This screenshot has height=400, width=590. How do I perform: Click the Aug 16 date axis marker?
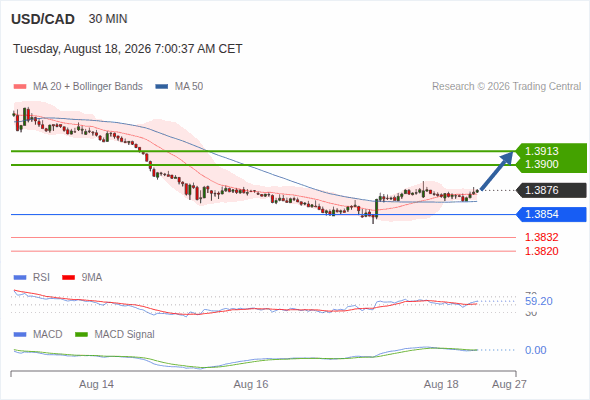[x=251, y=384]
